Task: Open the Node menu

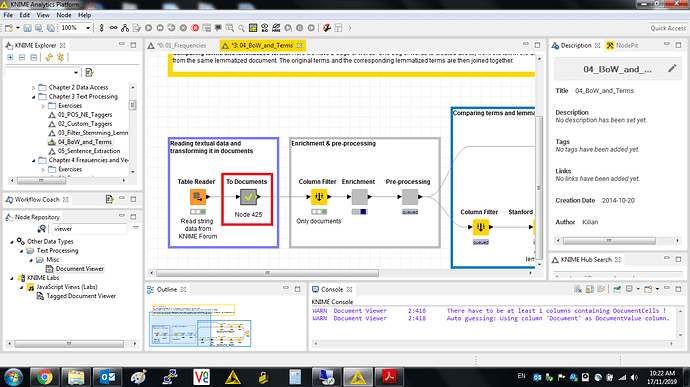Action: pyautogui.click(x=64, y=15)
